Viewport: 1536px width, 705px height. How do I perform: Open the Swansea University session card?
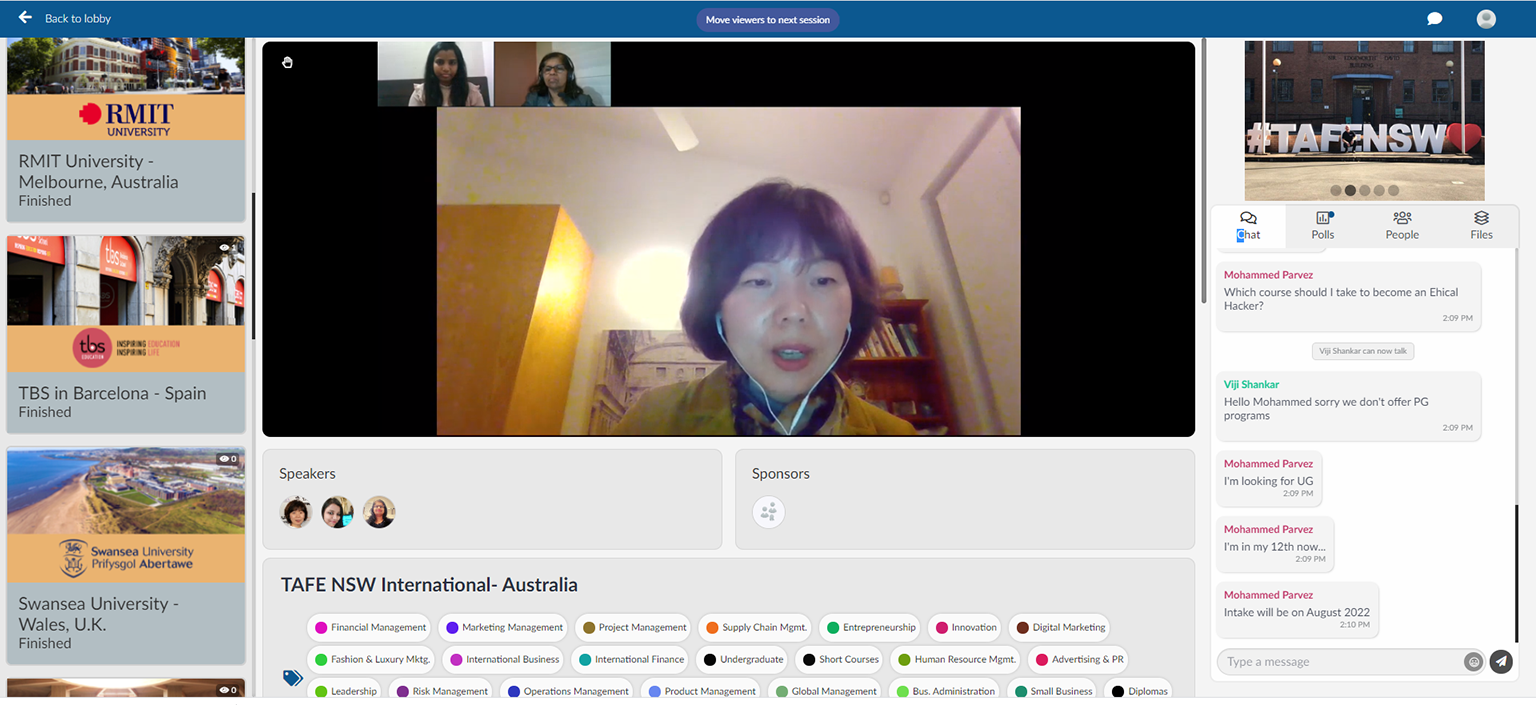coord(126,555)
